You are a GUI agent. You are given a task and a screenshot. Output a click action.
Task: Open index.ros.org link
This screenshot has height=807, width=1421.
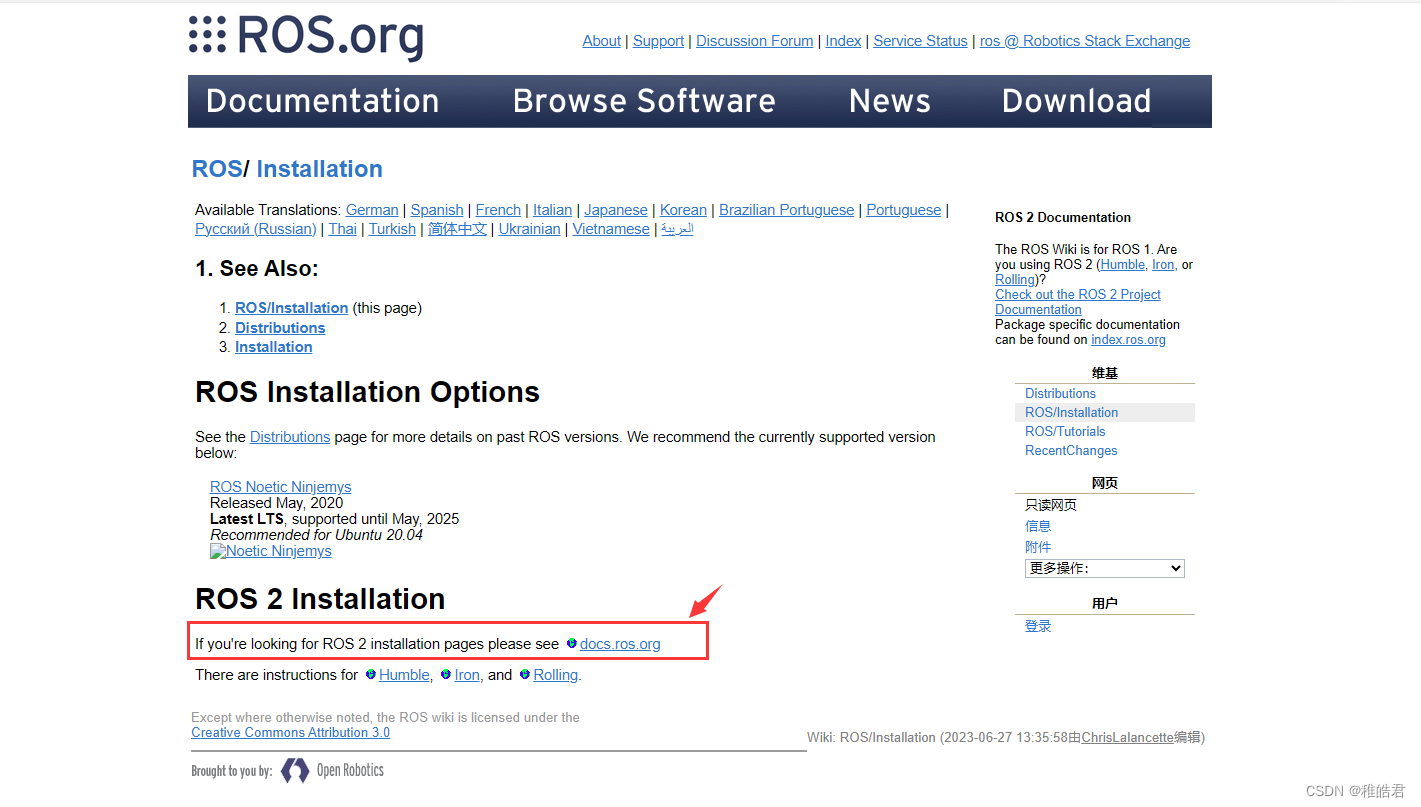tap(1128, 340)
